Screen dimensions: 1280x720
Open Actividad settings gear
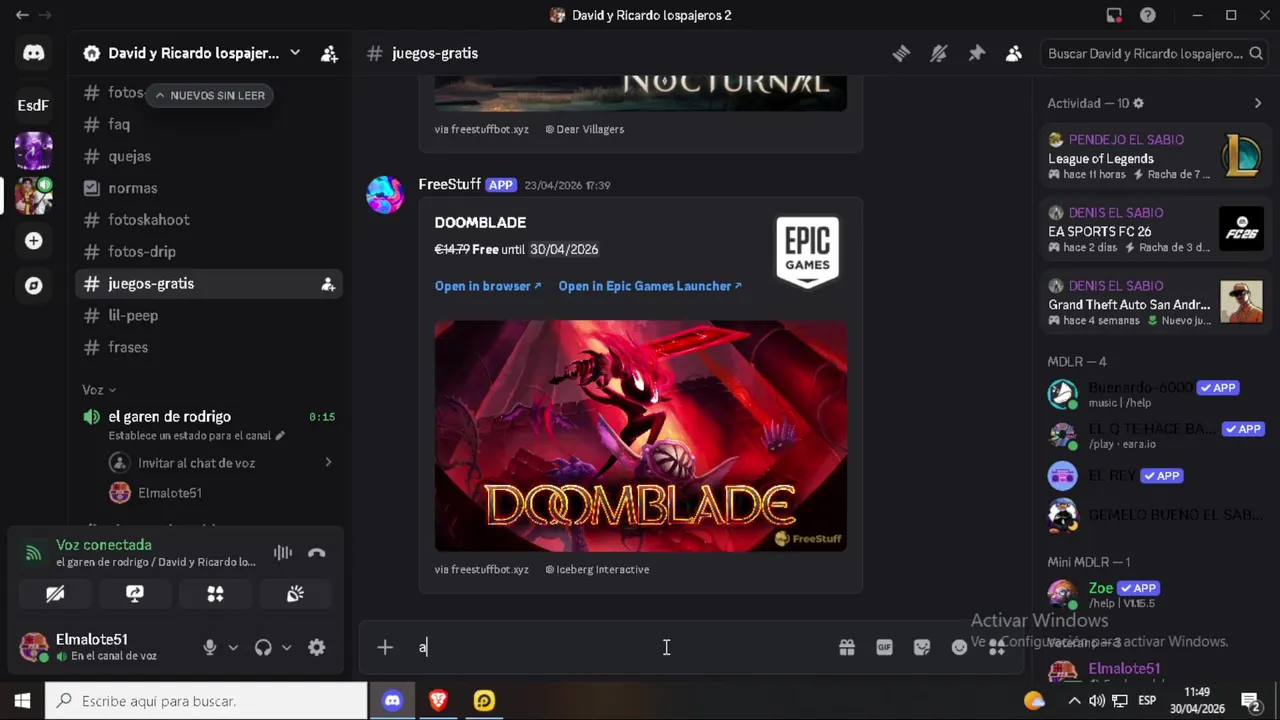(1138, 103)
